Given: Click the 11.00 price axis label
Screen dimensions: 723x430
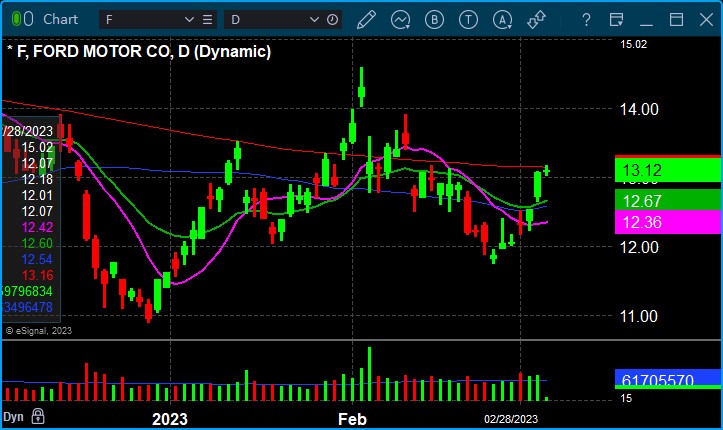Looking at the screenshot, I should pos(639,317).
